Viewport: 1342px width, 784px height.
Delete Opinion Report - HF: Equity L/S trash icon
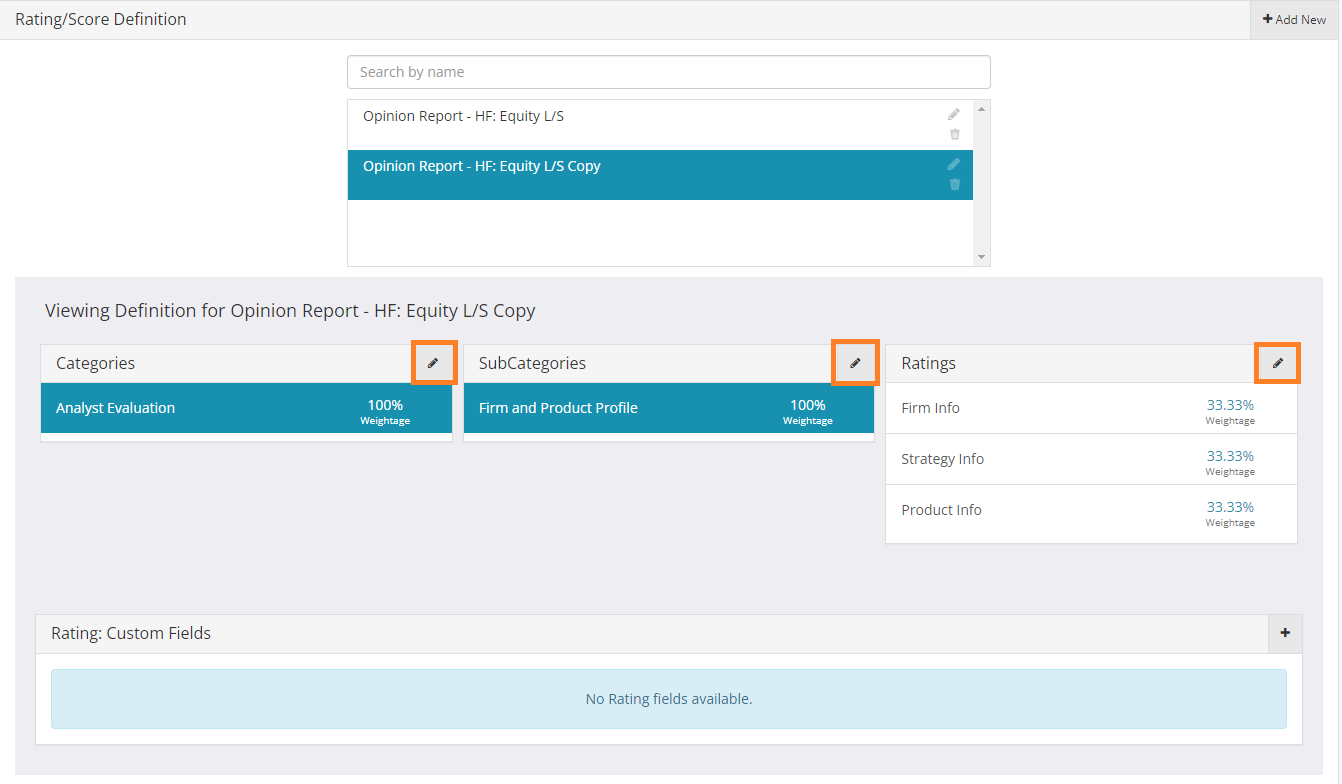coord(954,134)
